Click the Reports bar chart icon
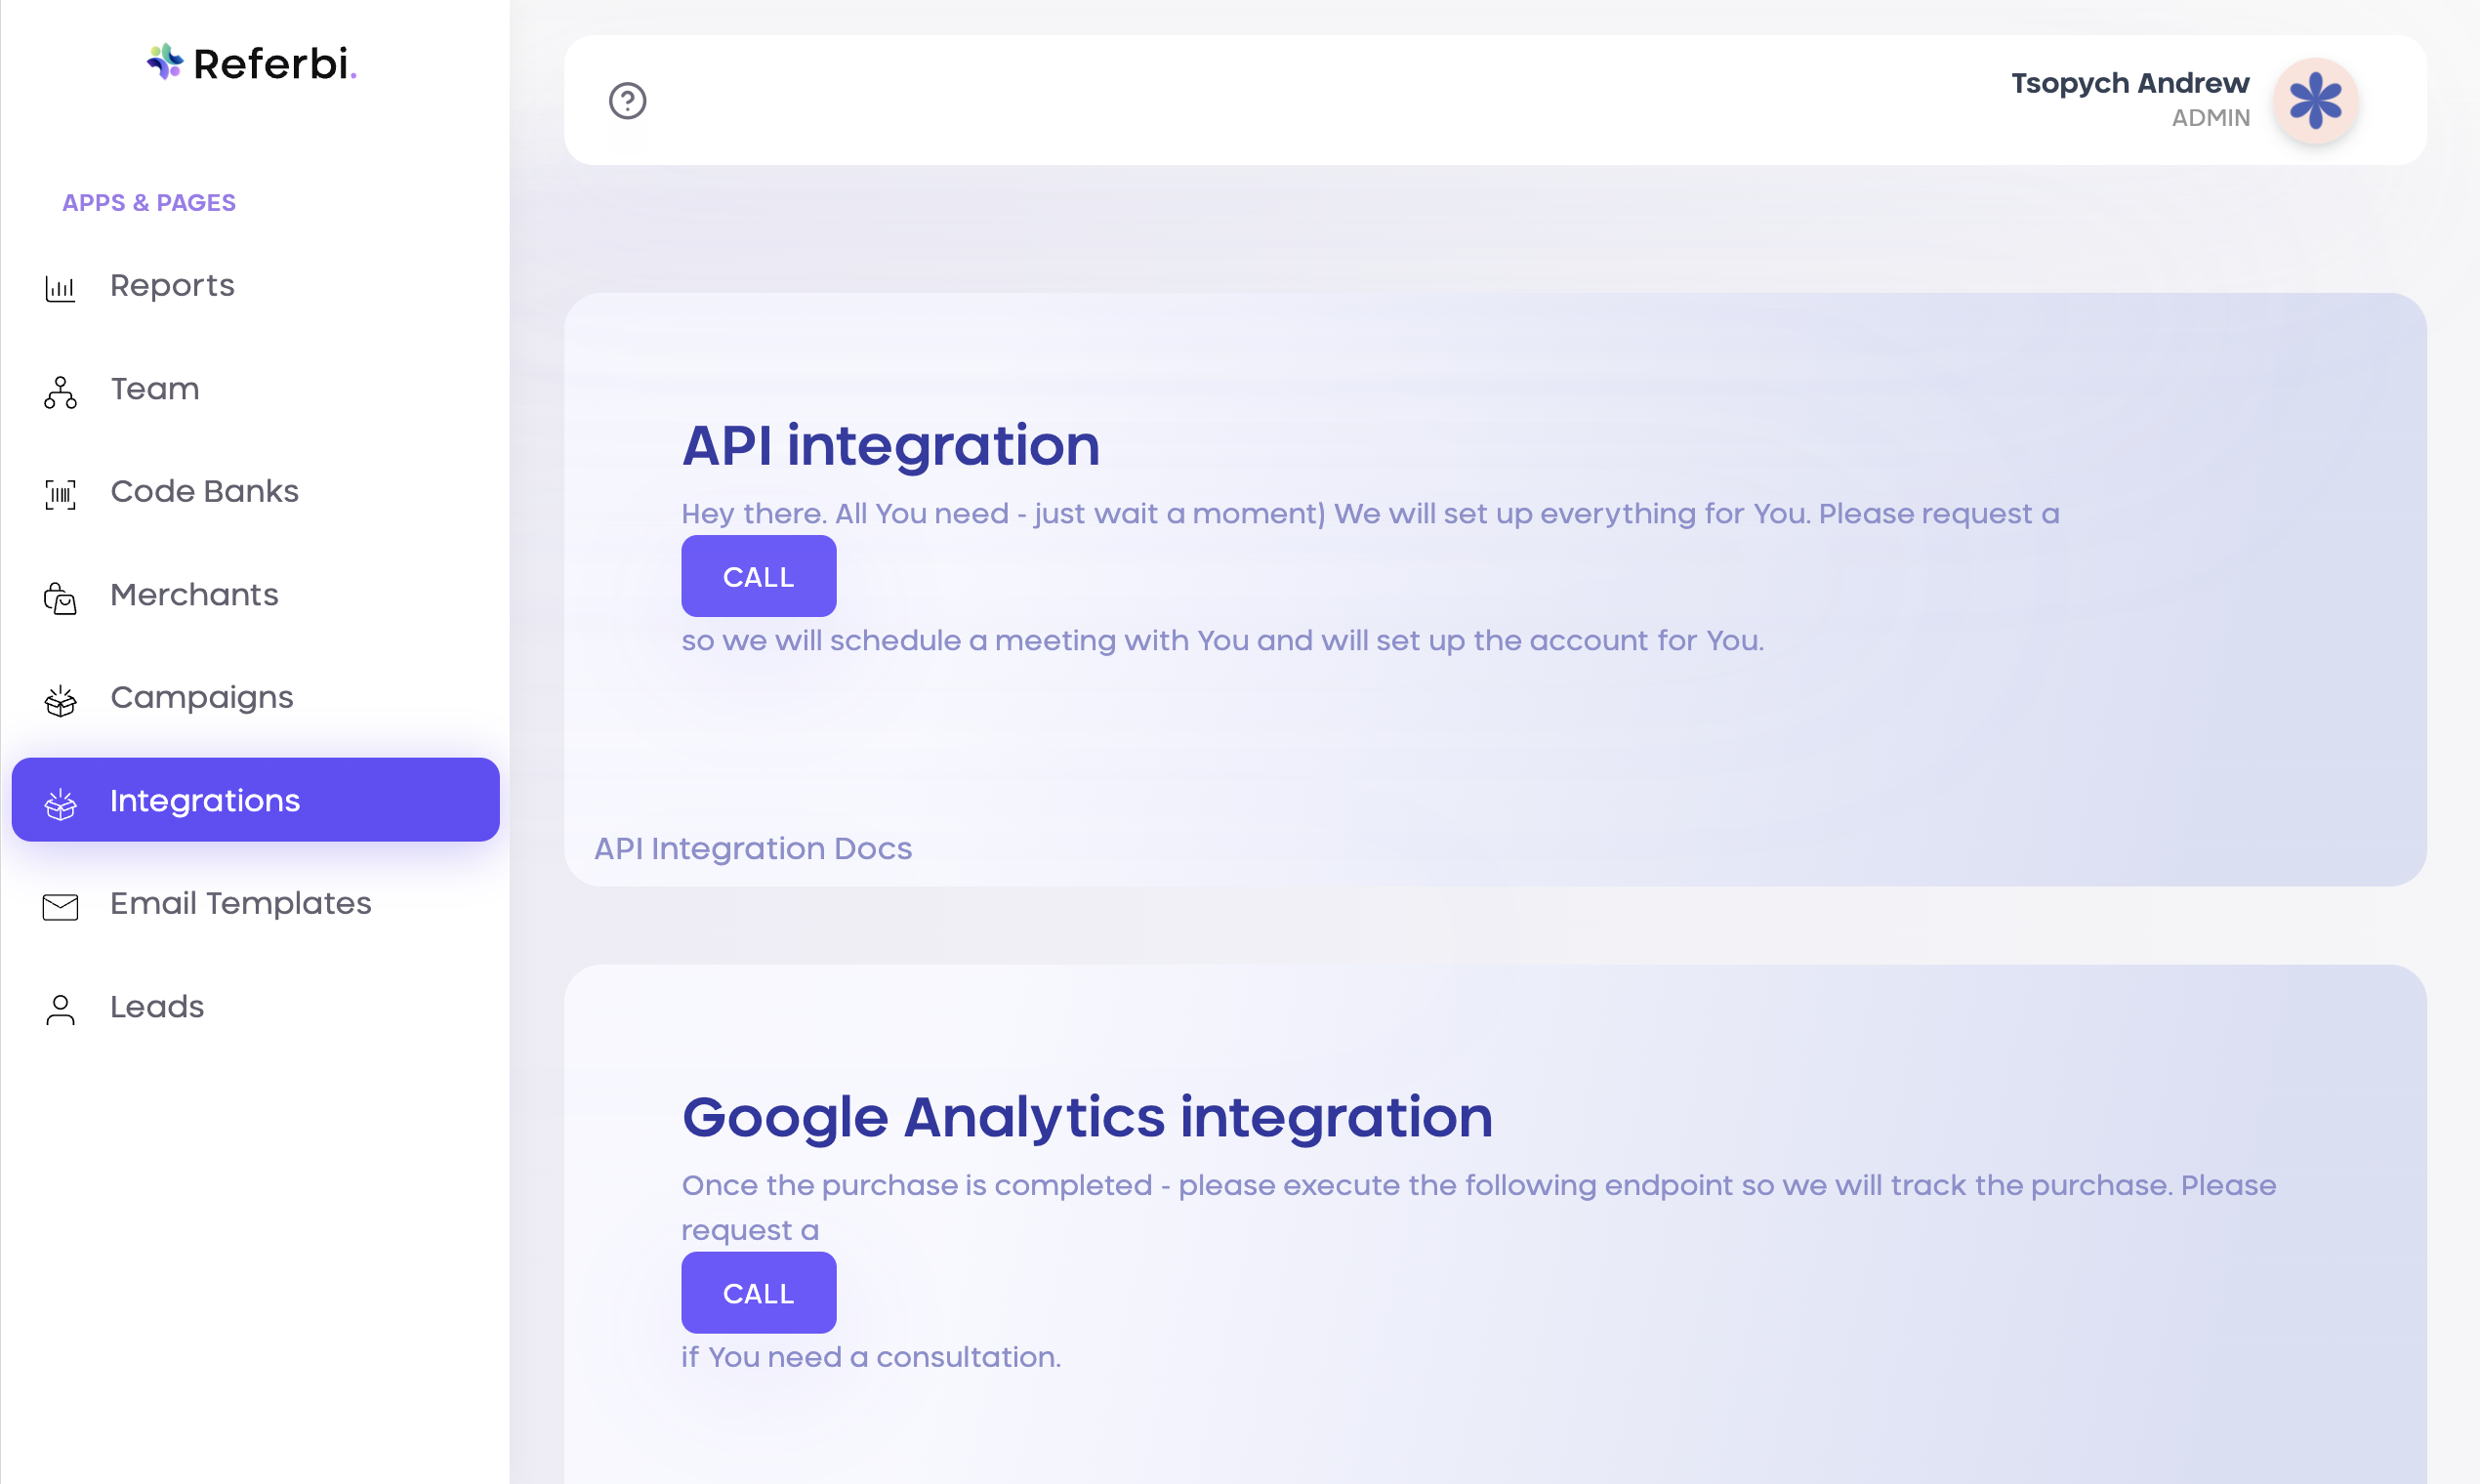2480x1484 pixels. pyautogui.click(x=60, y=288)
